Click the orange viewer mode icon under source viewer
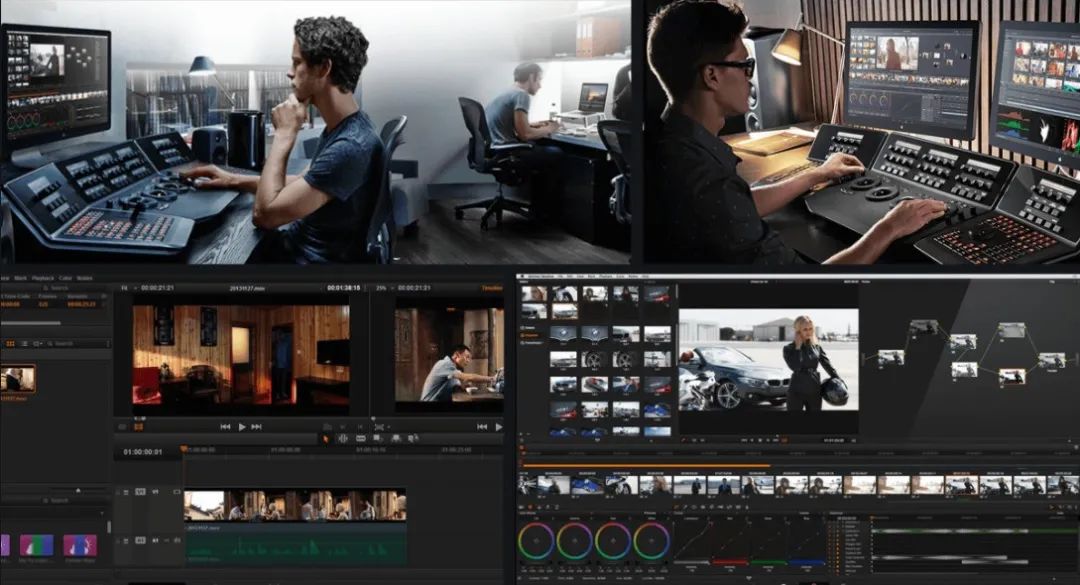Viewport: 1080px width, 585px height. (138, 427)
